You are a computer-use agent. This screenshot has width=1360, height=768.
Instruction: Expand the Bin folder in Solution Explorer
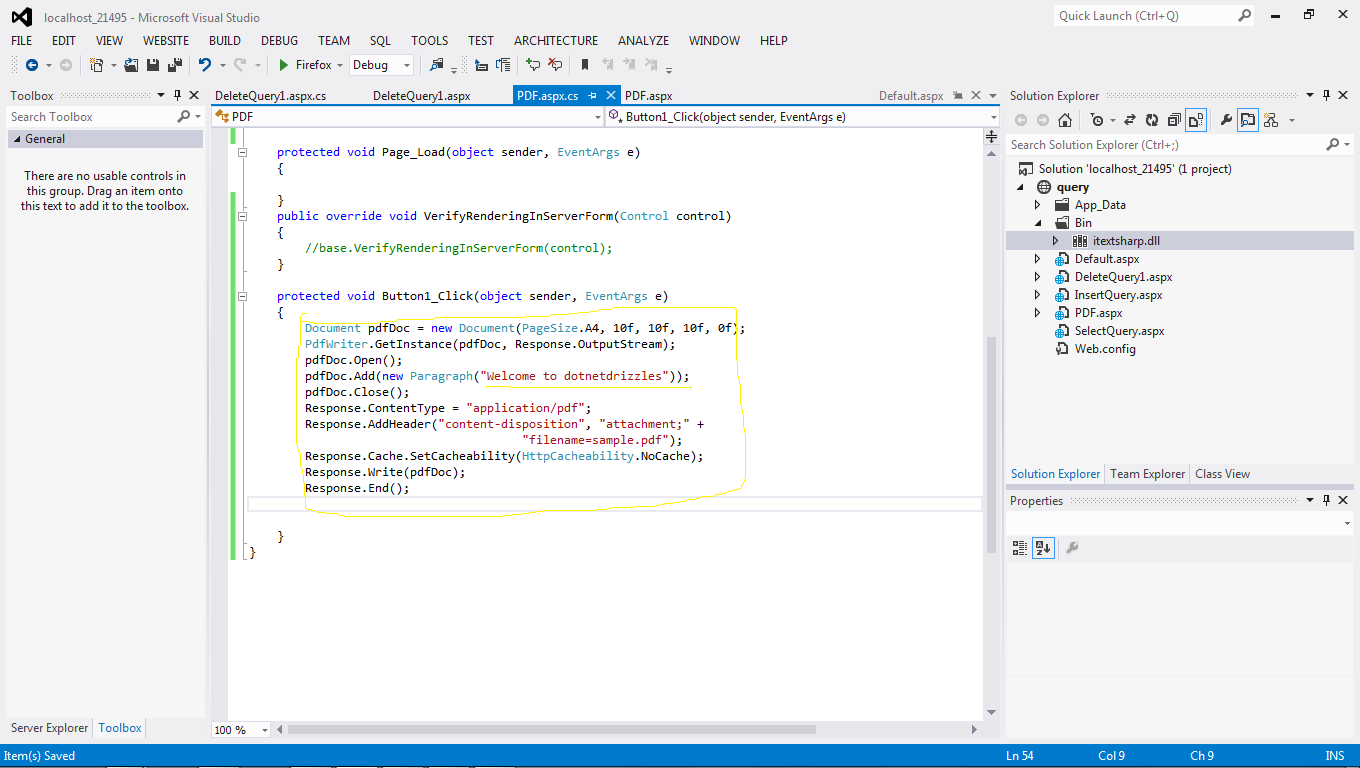click(1038, 222)
